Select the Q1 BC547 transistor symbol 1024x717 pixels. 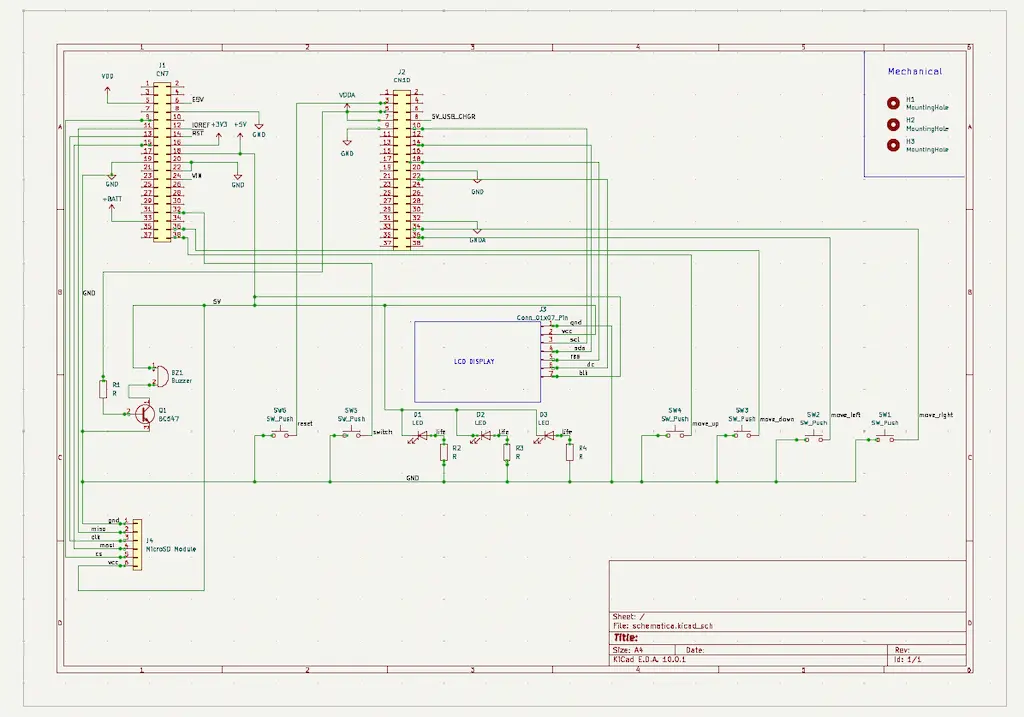tap(145, 413)
